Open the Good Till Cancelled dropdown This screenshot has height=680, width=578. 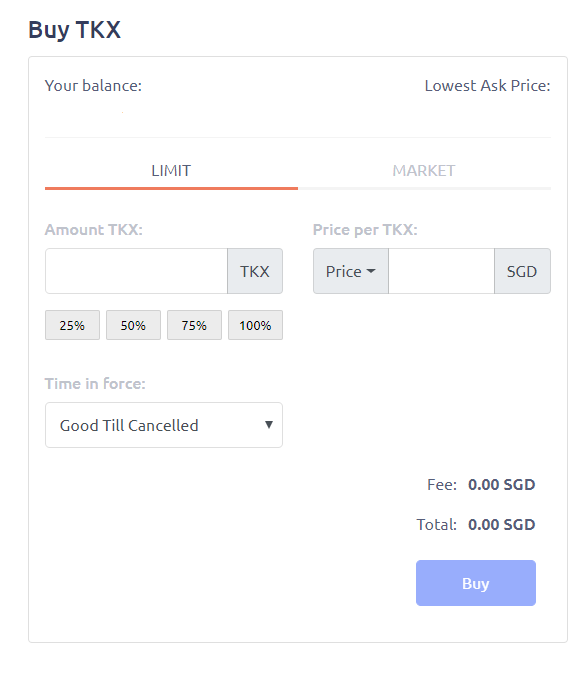coord(164,425)
